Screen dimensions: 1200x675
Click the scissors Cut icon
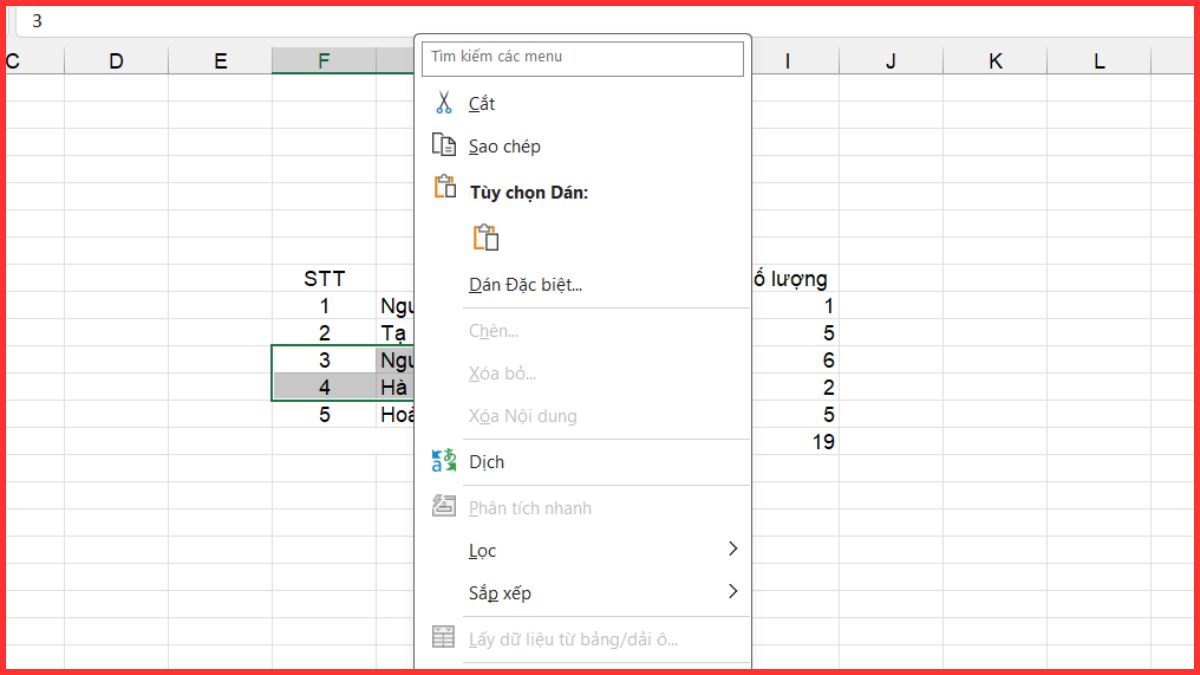[x=443, y=103]
